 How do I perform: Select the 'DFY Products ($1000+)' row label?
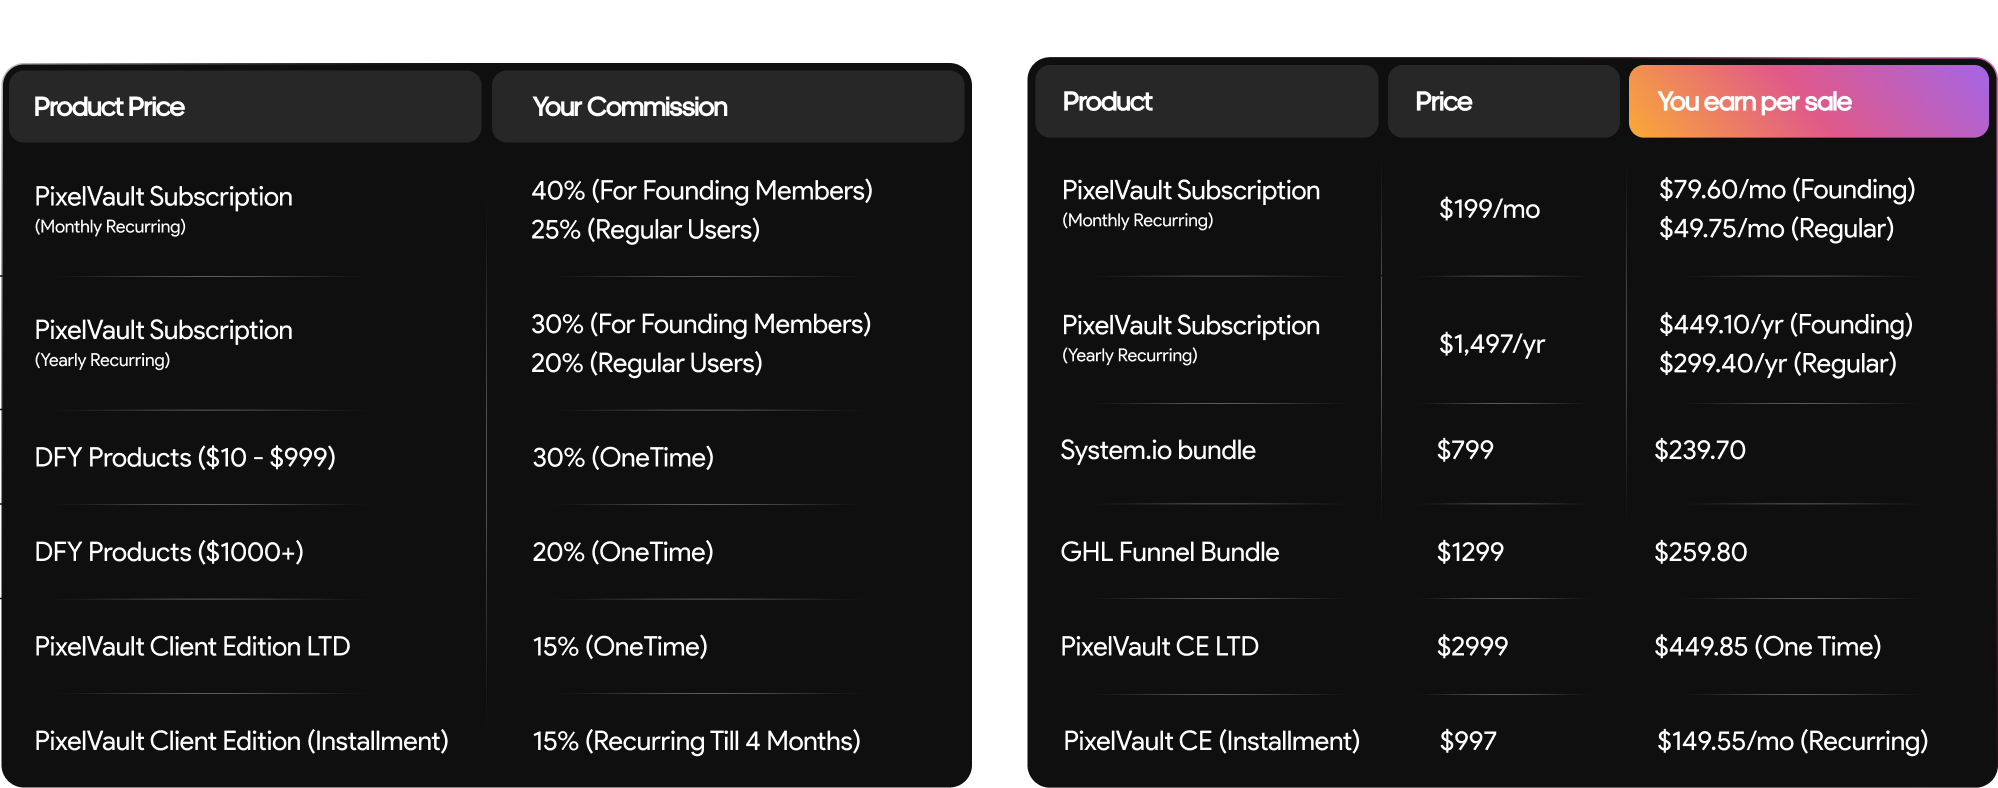click(169, 552)
